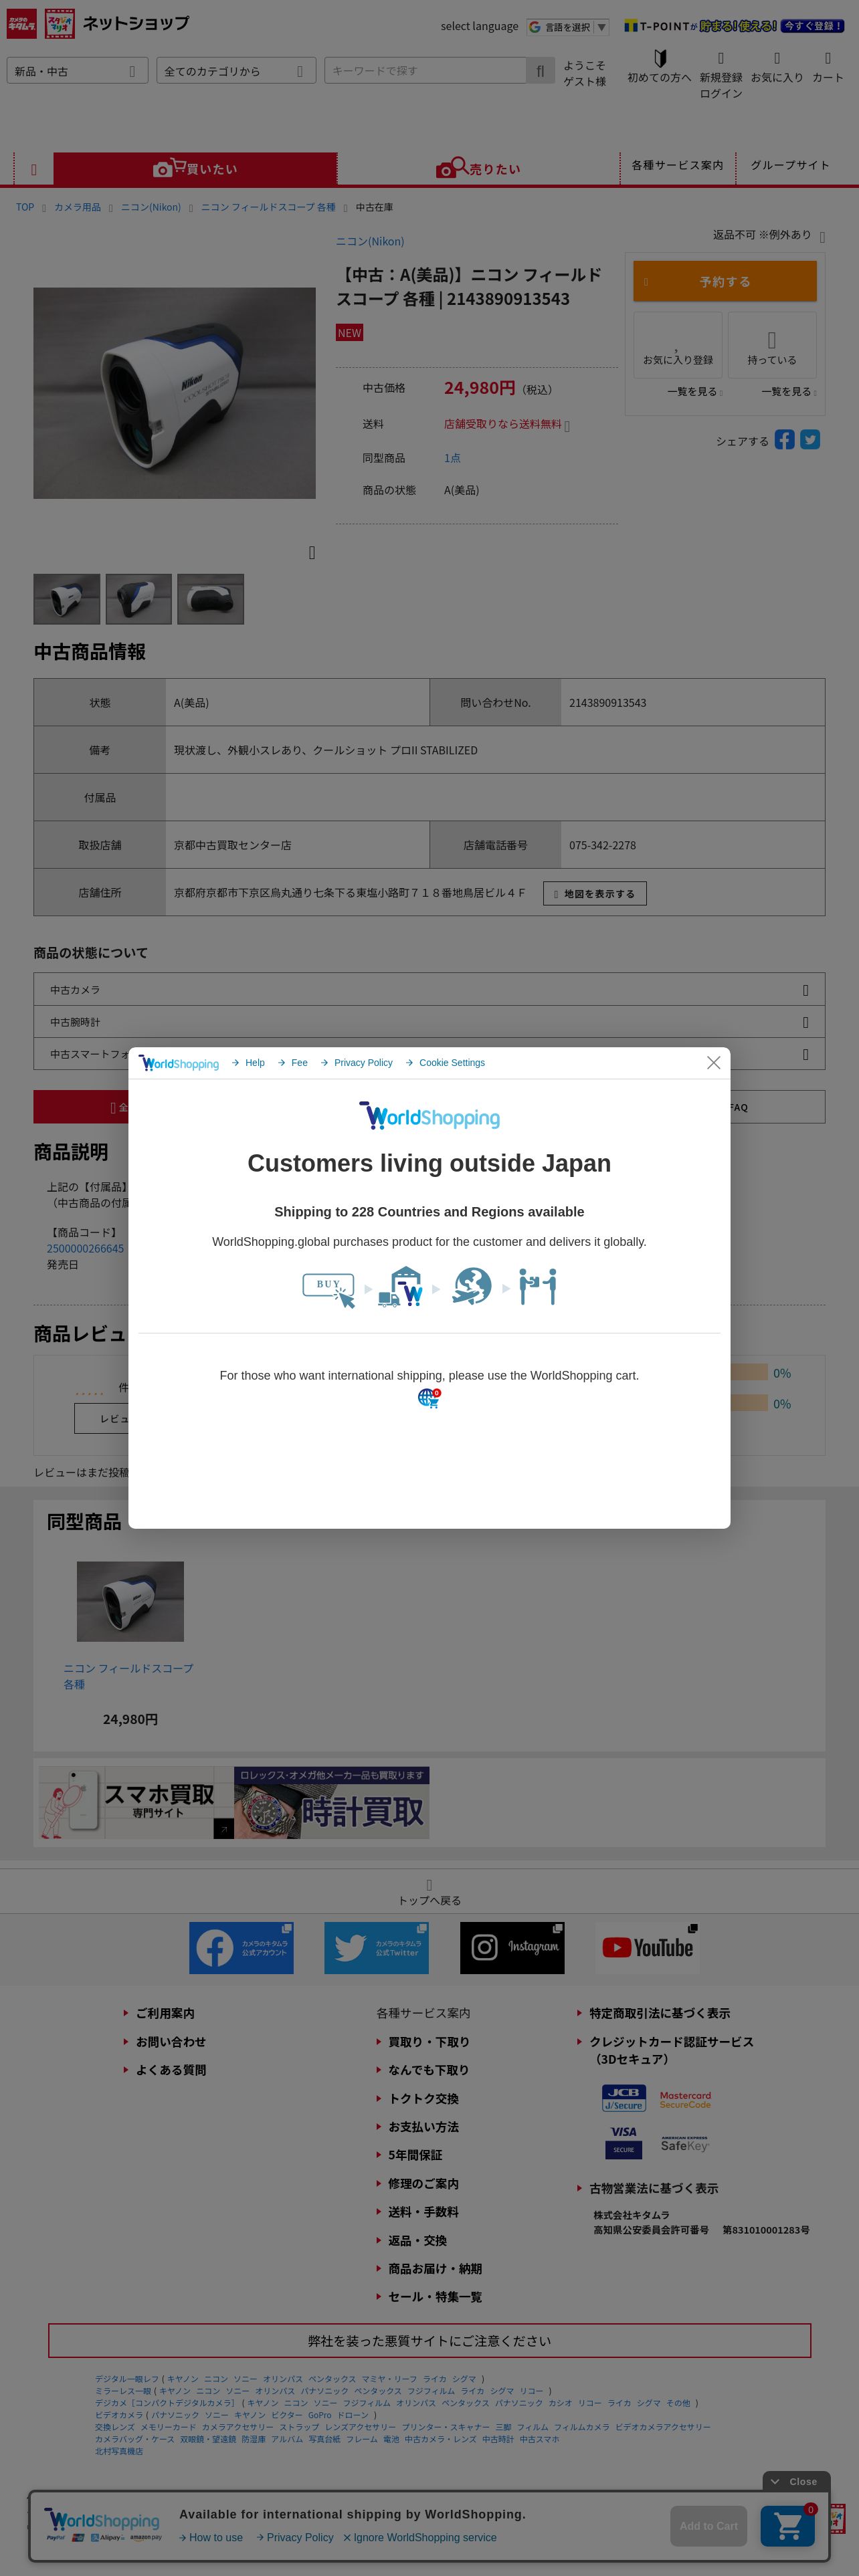This screenshot has height=2576, width=859.
Task: Share on Twitter icon
Action: pos(810,439)
